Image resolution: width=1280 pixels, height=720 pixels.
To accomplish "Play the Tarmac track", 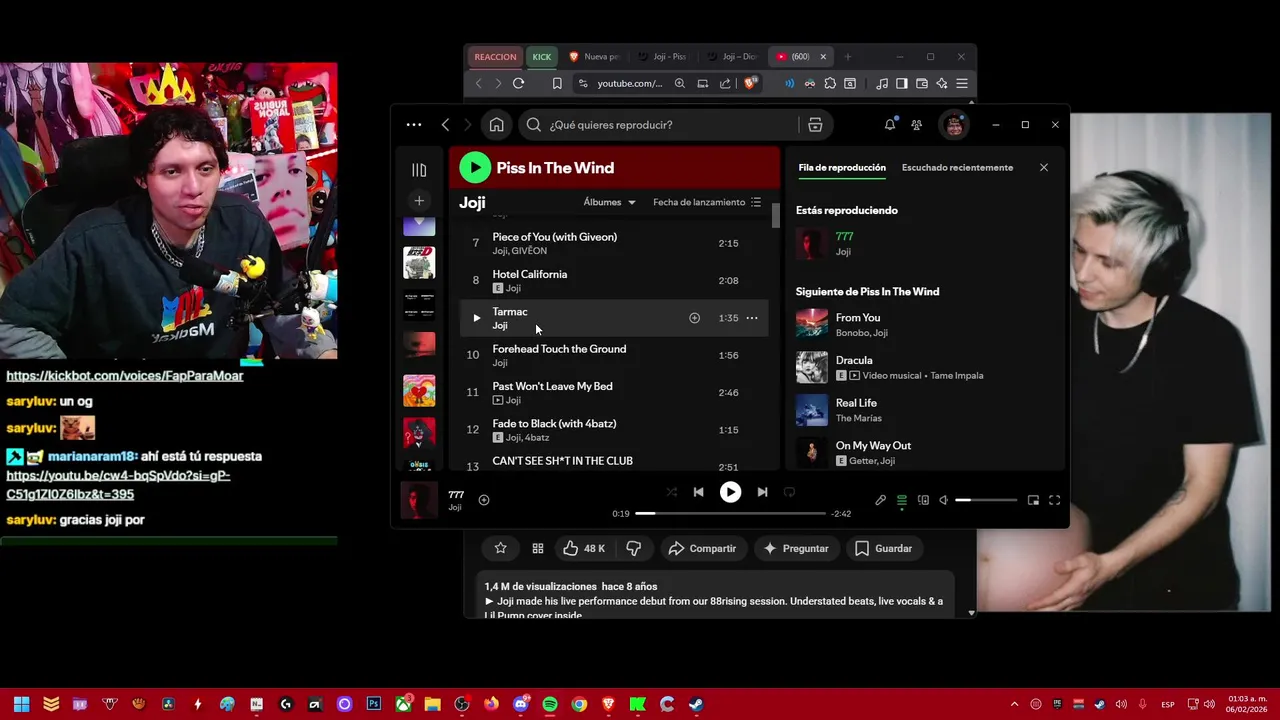I will click(x=476, y=318).
